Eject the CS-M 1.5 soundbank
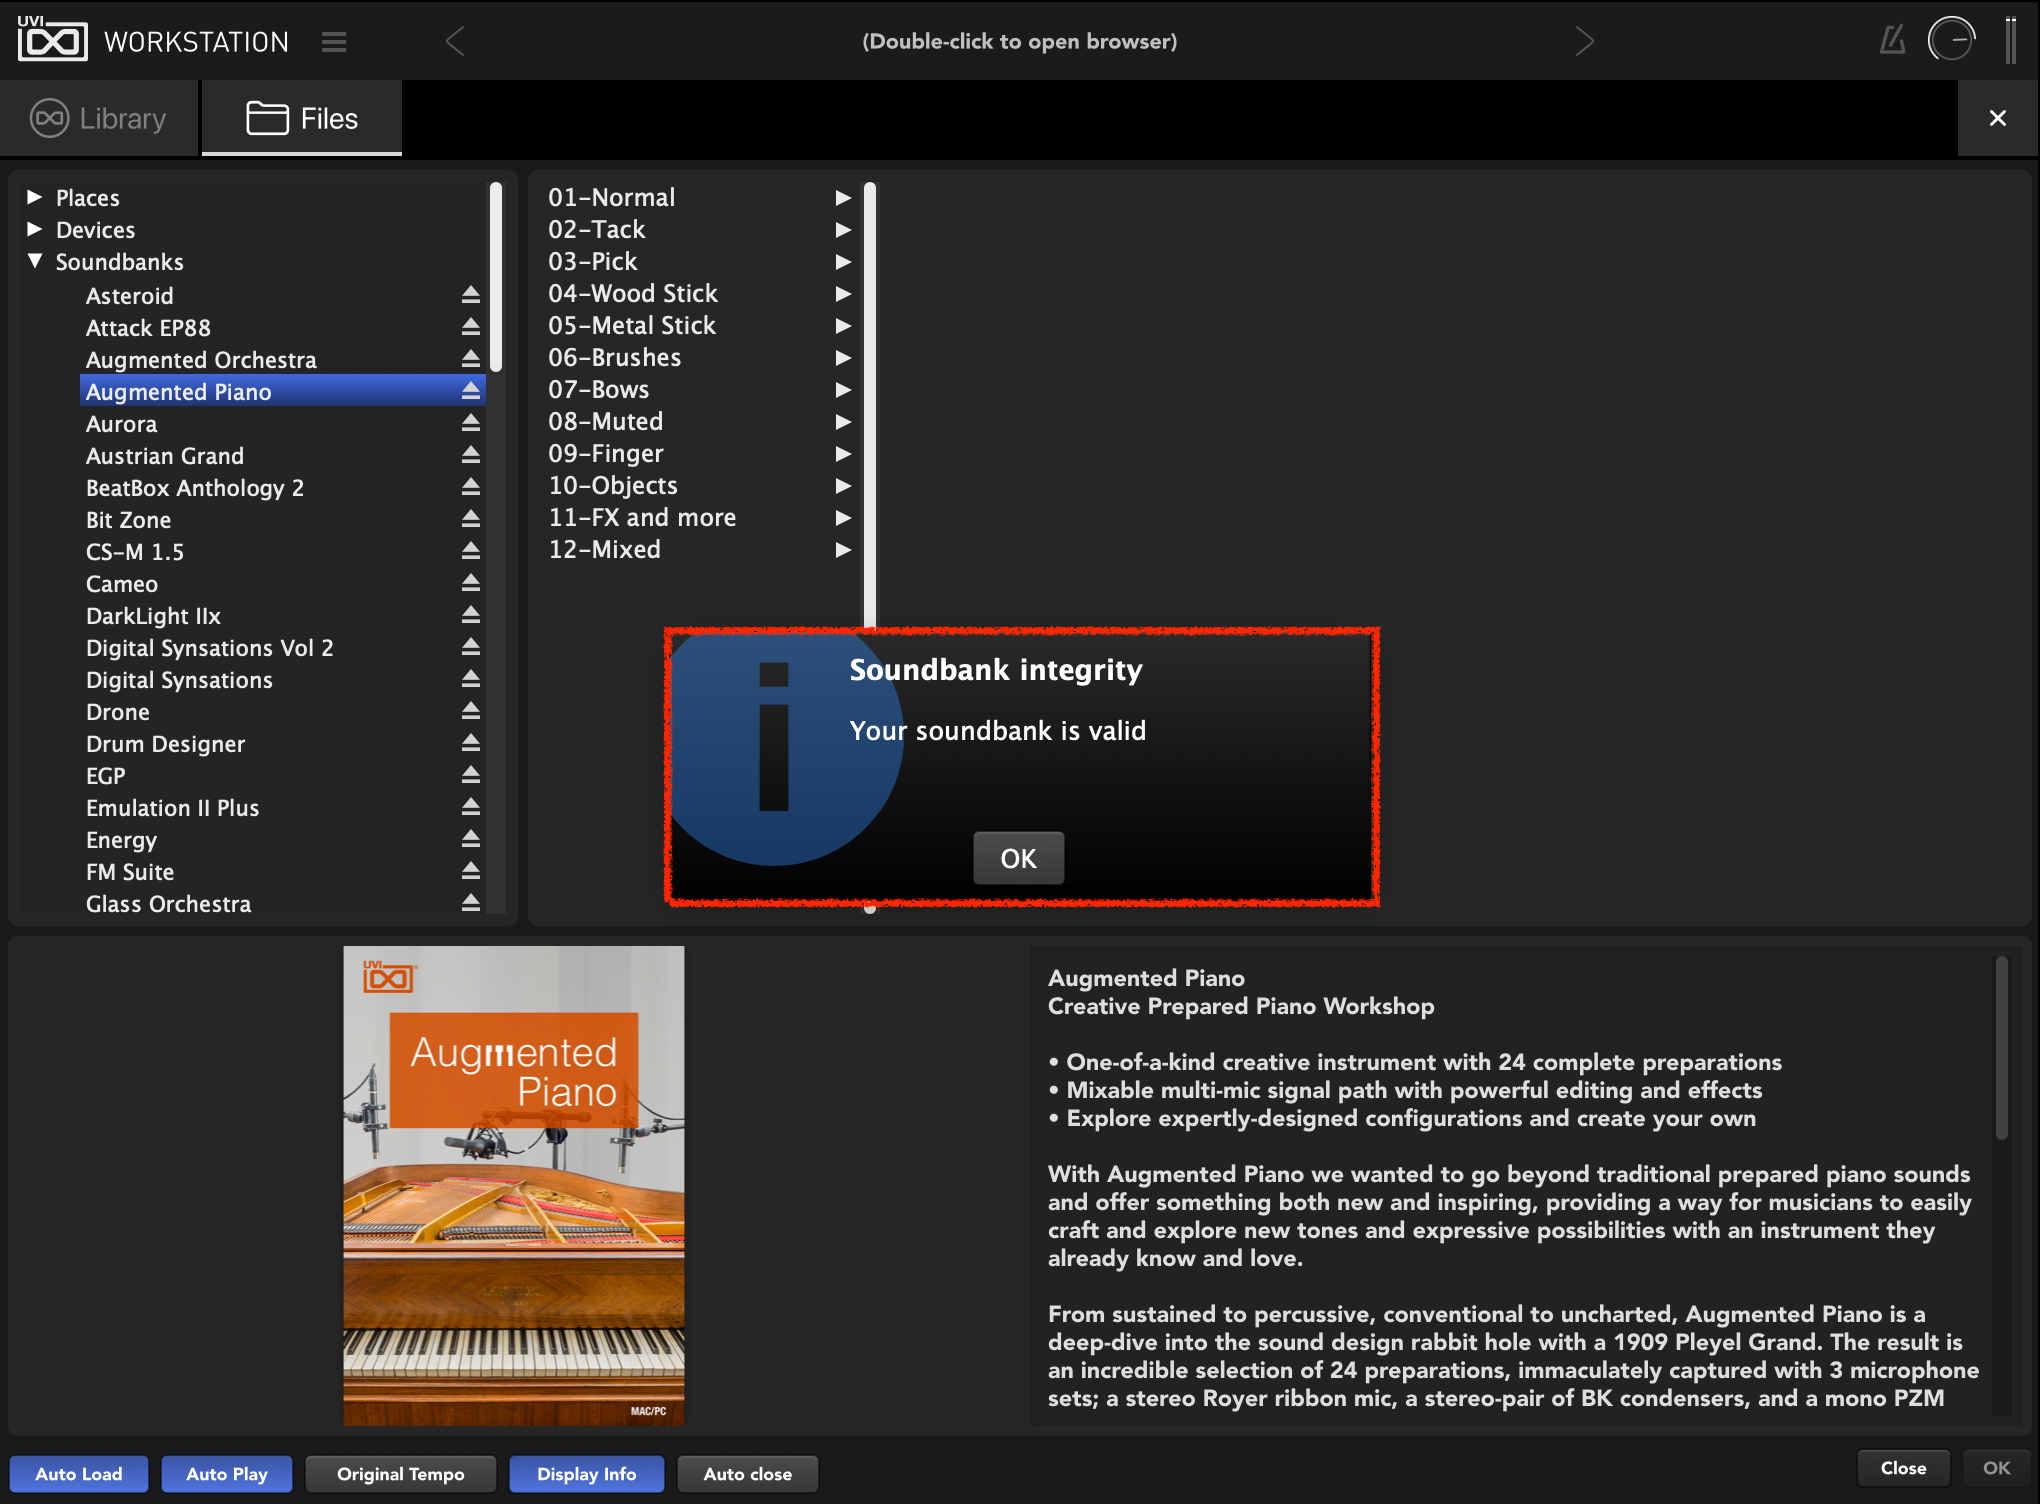Viewport: 2040px width, 1504px height. click(471, 551)
